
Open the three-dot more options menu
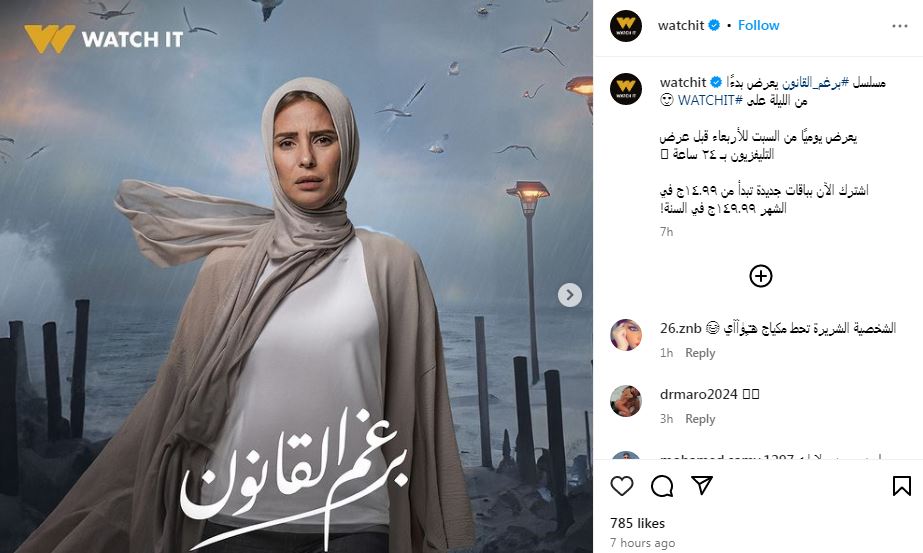[899, 26]
